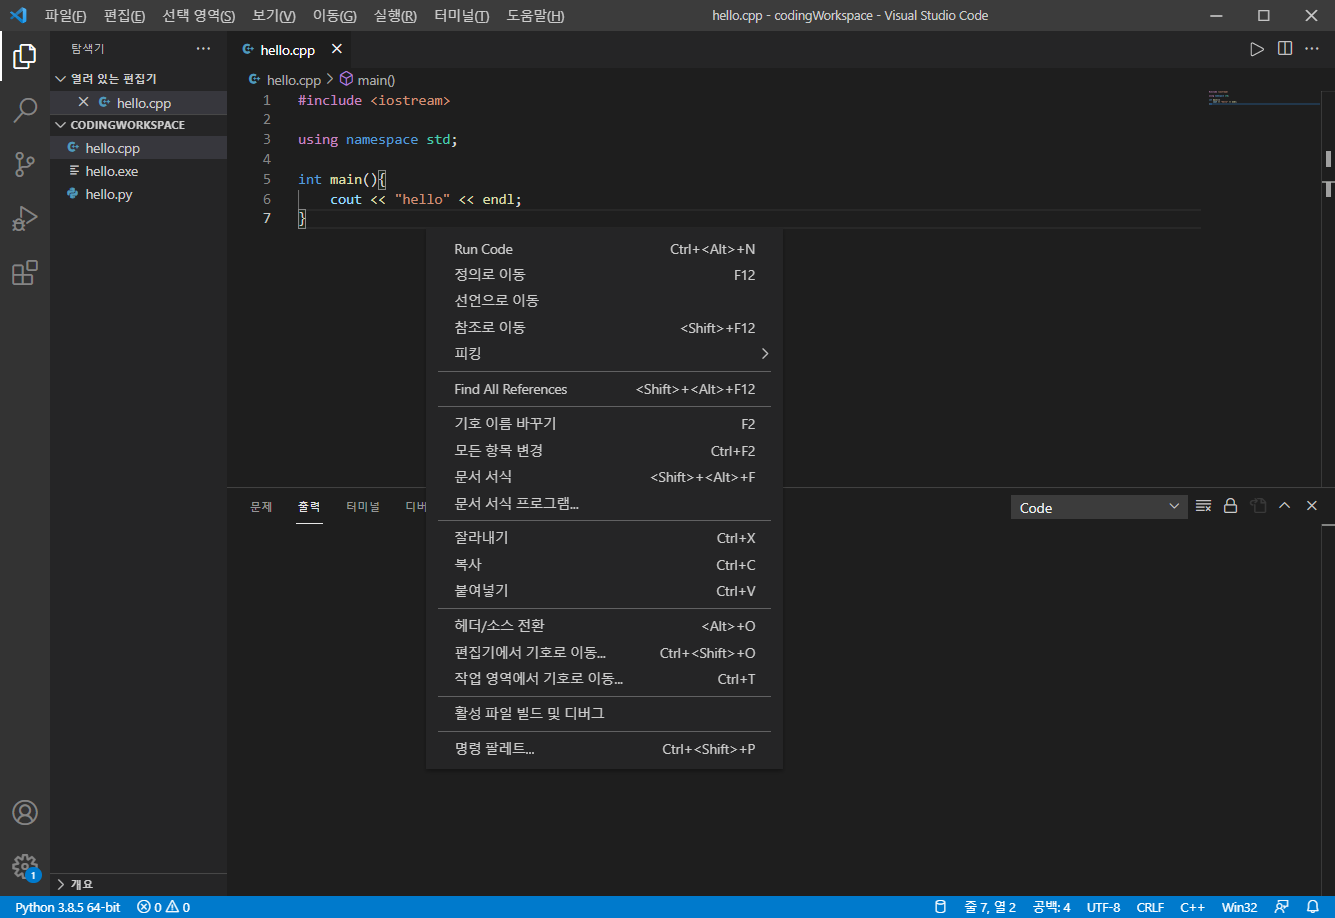Click the errors and warnings count
The image size is (1335, 918).
pyautogui.click(x=163, y=907)
